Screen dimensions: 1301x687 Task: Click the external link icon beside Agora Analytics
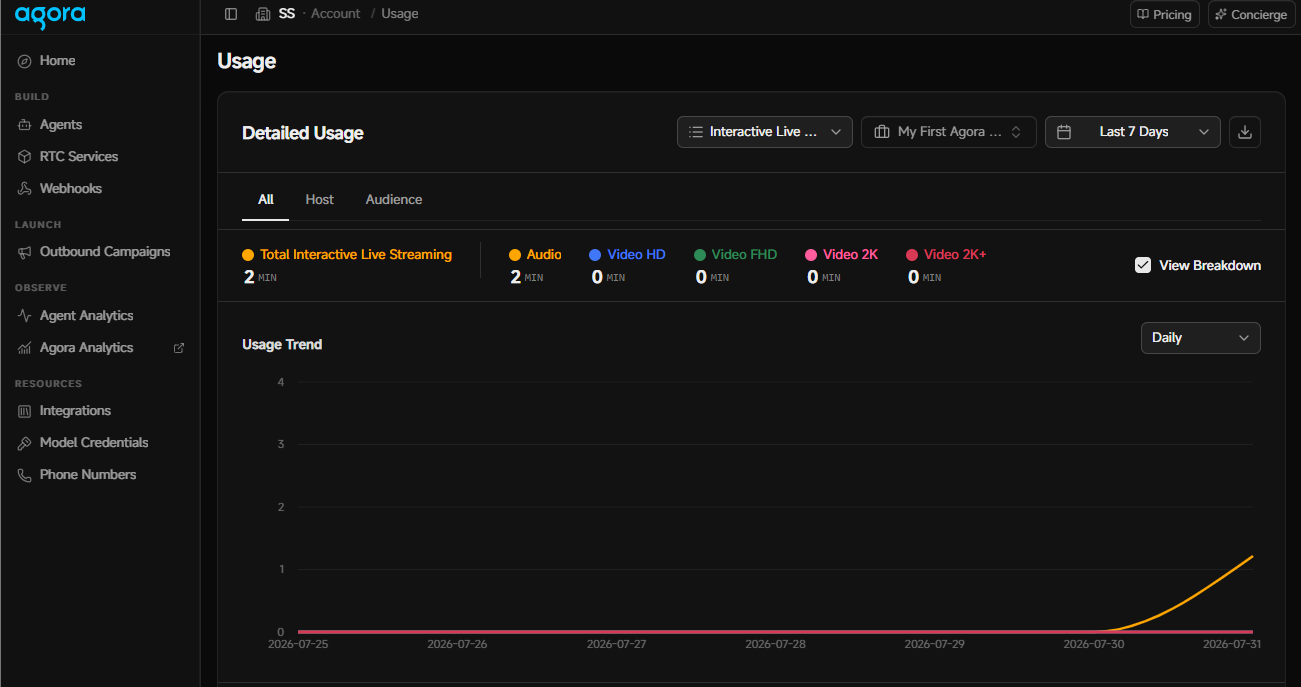[179, 348]
